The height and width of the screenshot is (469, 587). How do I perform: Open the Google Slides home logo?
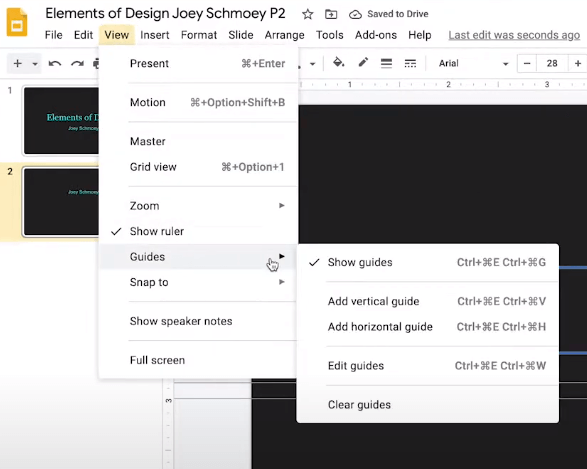pyautogui.click(x=17, y=23)
